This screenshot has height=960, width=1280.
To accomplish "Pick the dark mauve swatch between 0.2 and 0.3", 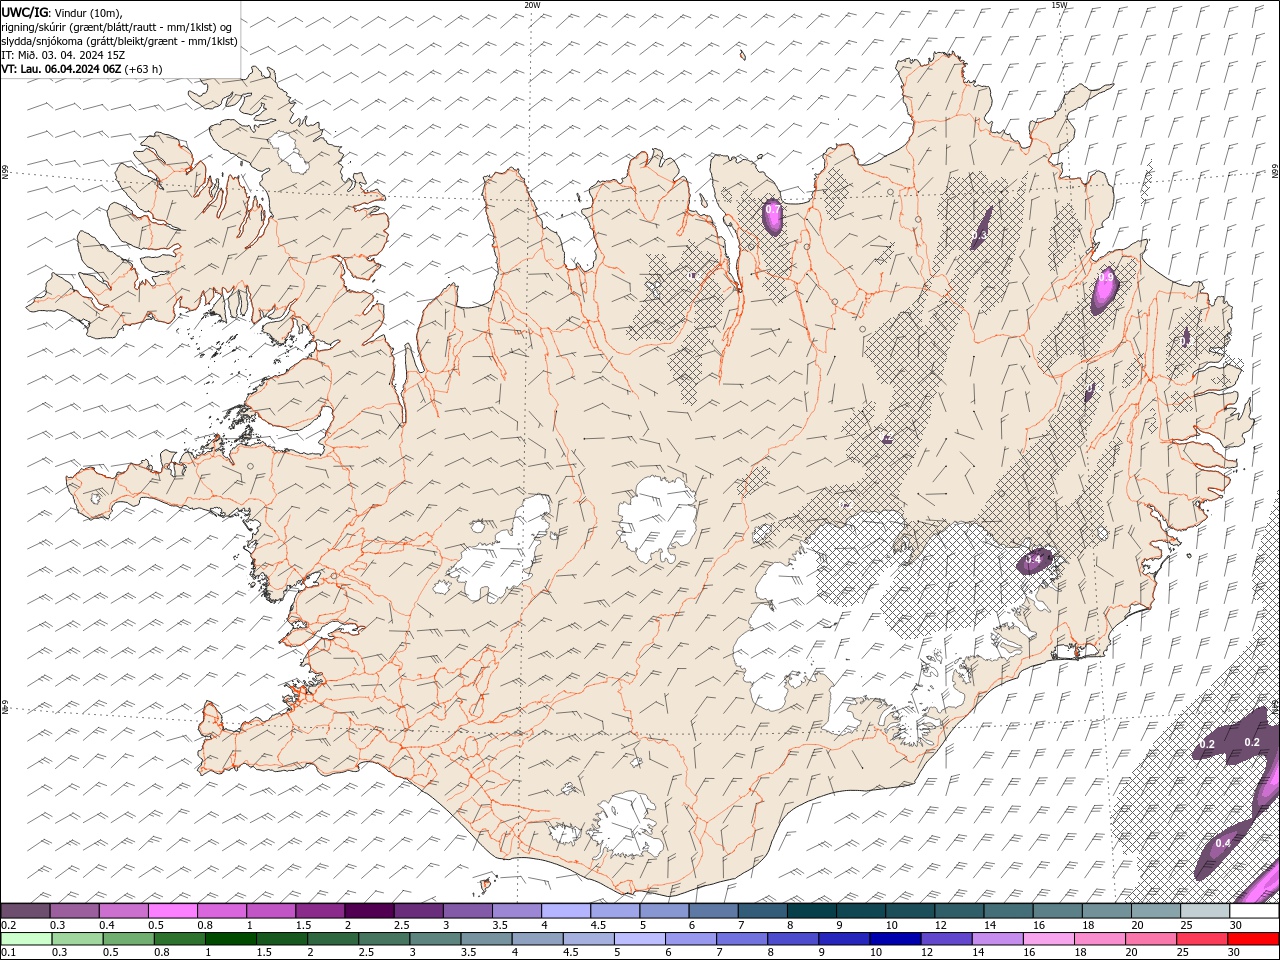I will coord(26,911).
